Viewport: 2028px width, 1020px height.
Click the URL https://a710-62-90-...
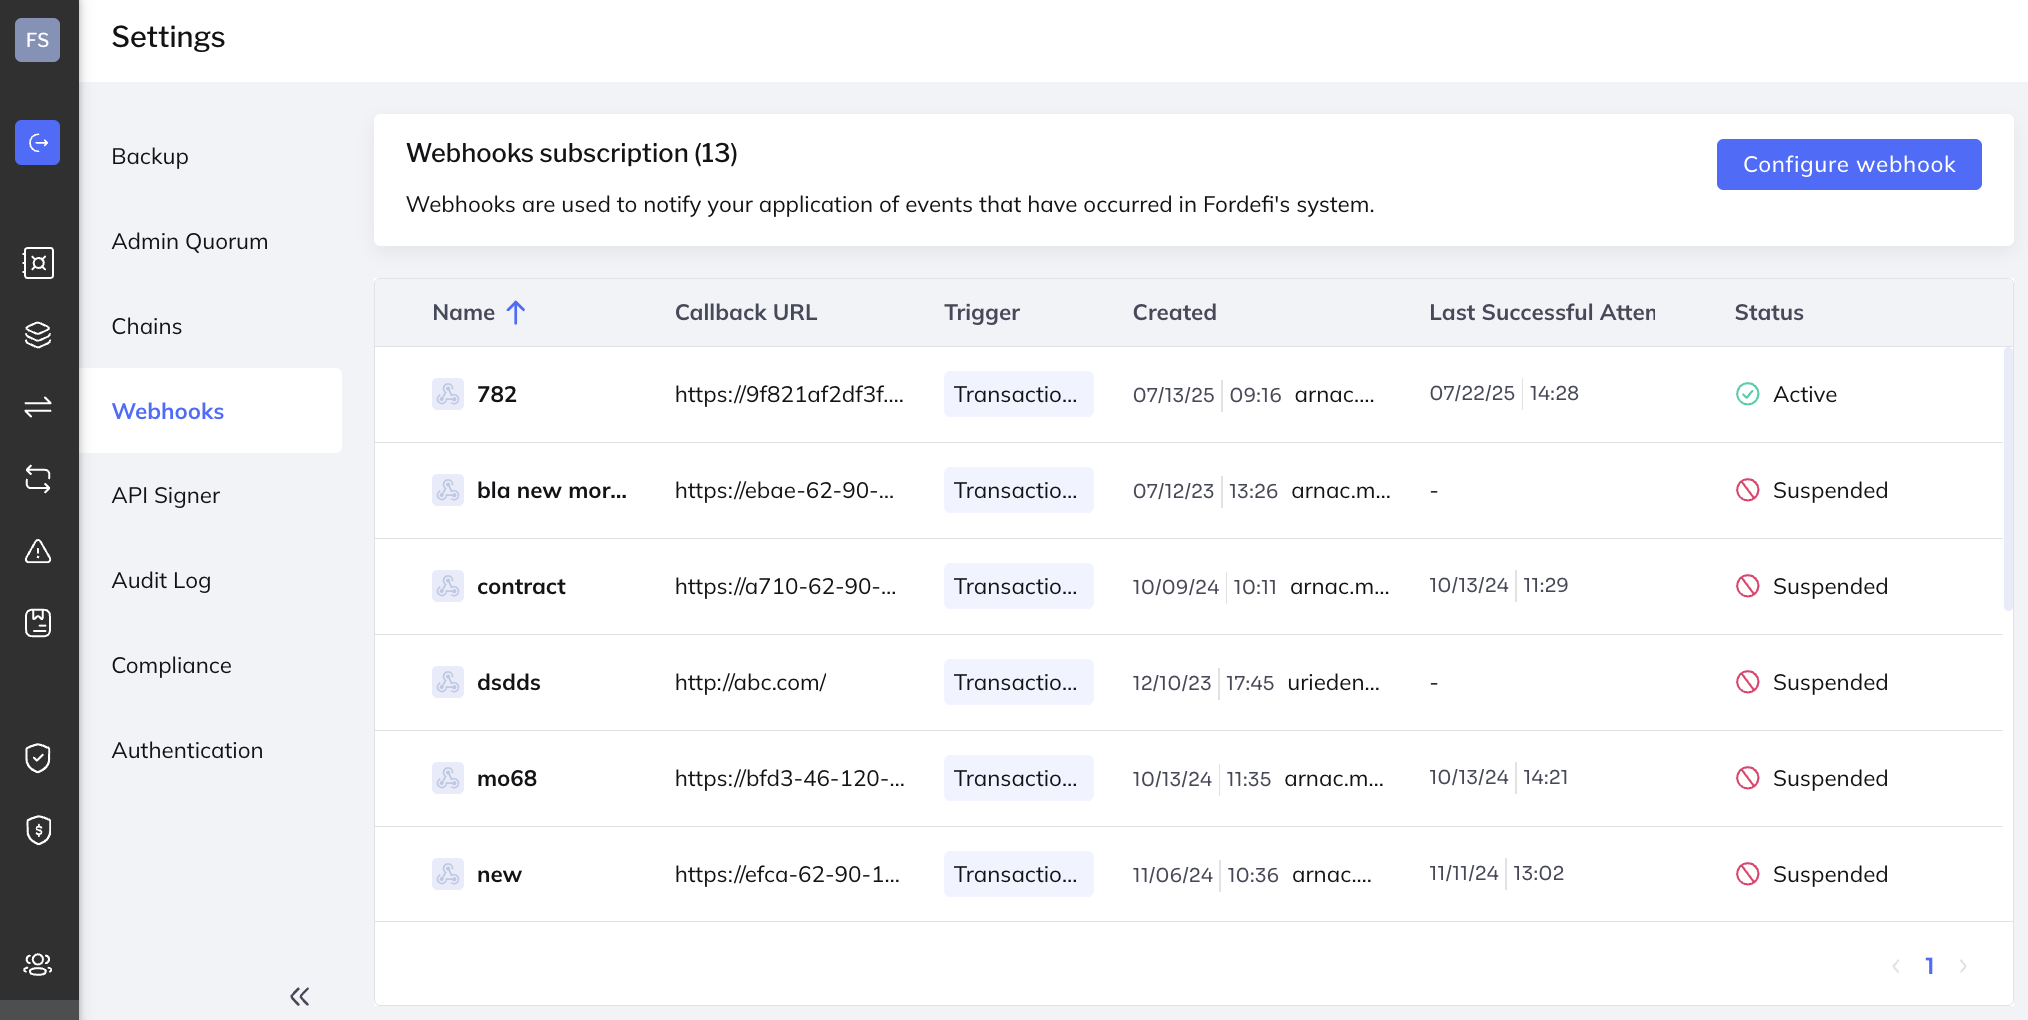(x=785, y=586)
